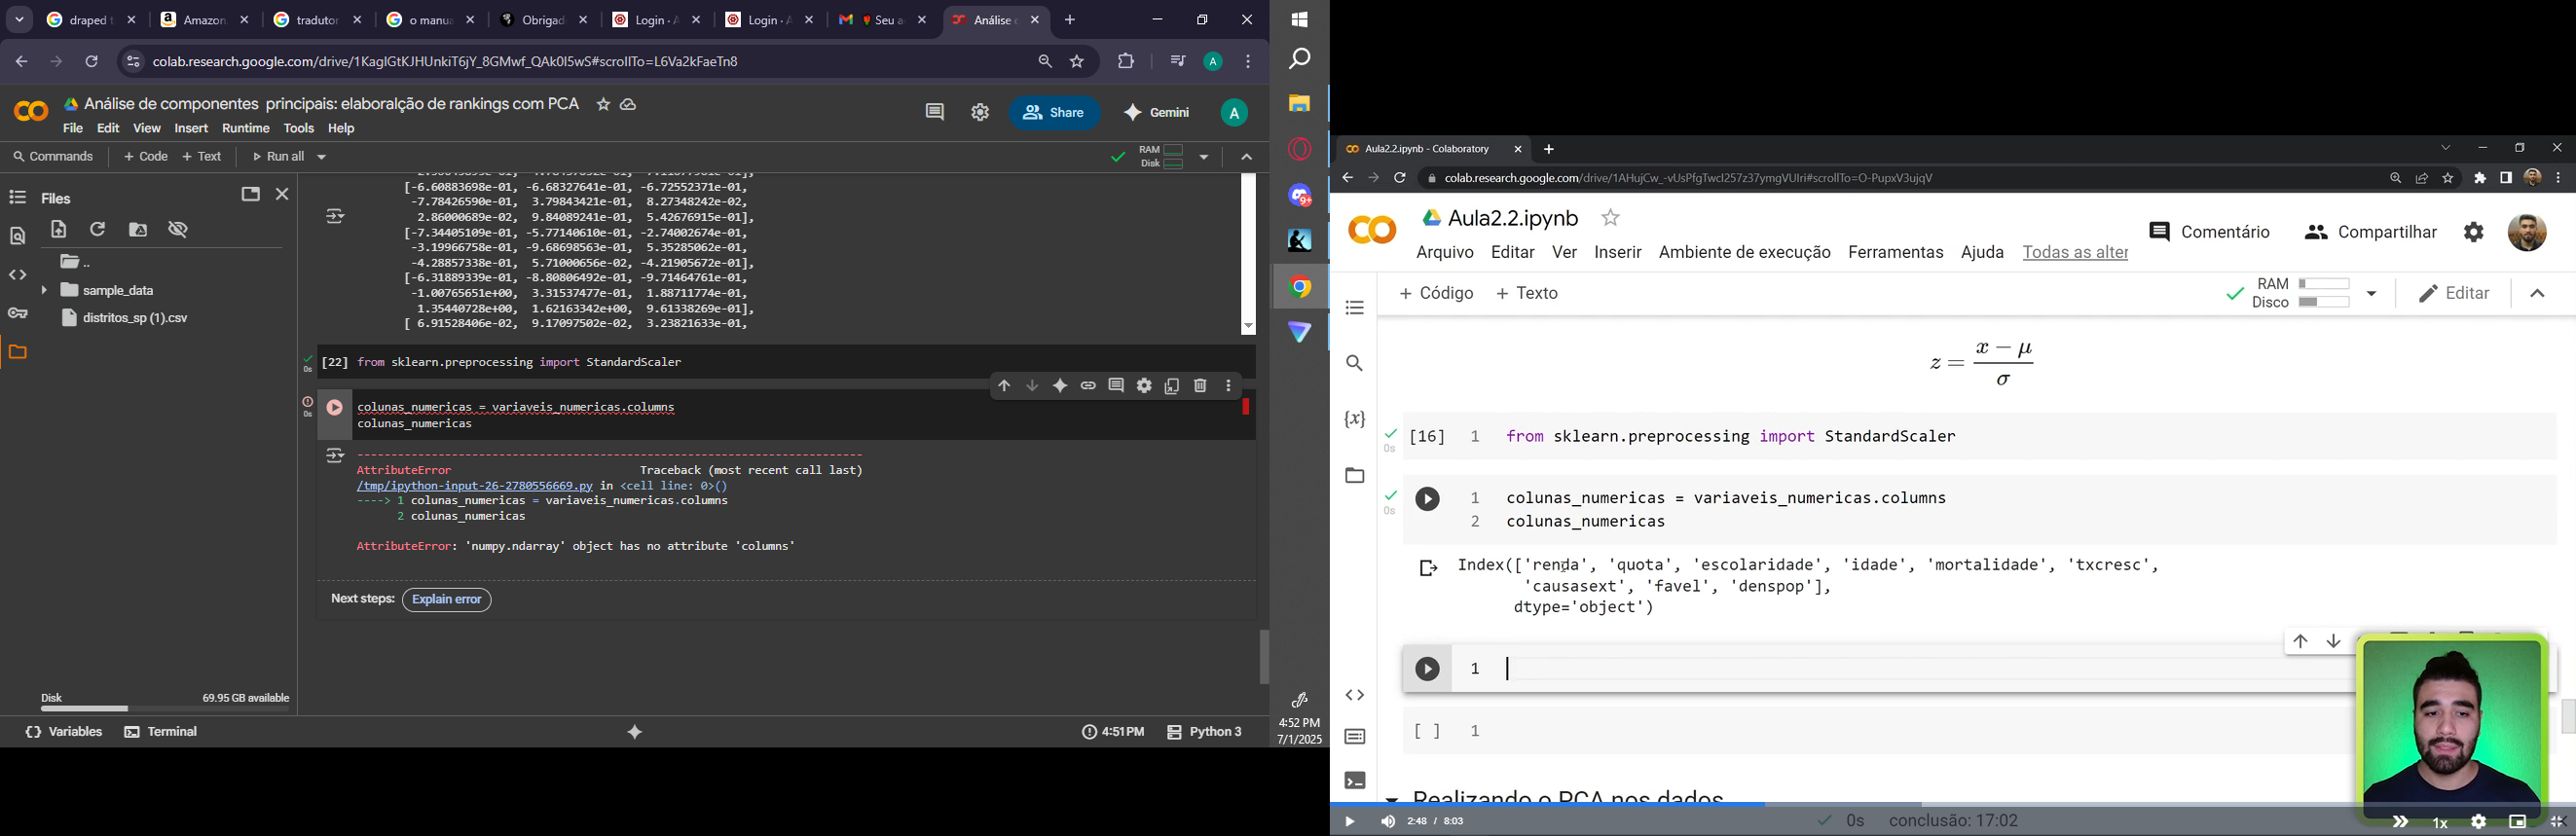Bookmark this tab with the star icon
The image size is (2576, 836).
point(1078,62)
